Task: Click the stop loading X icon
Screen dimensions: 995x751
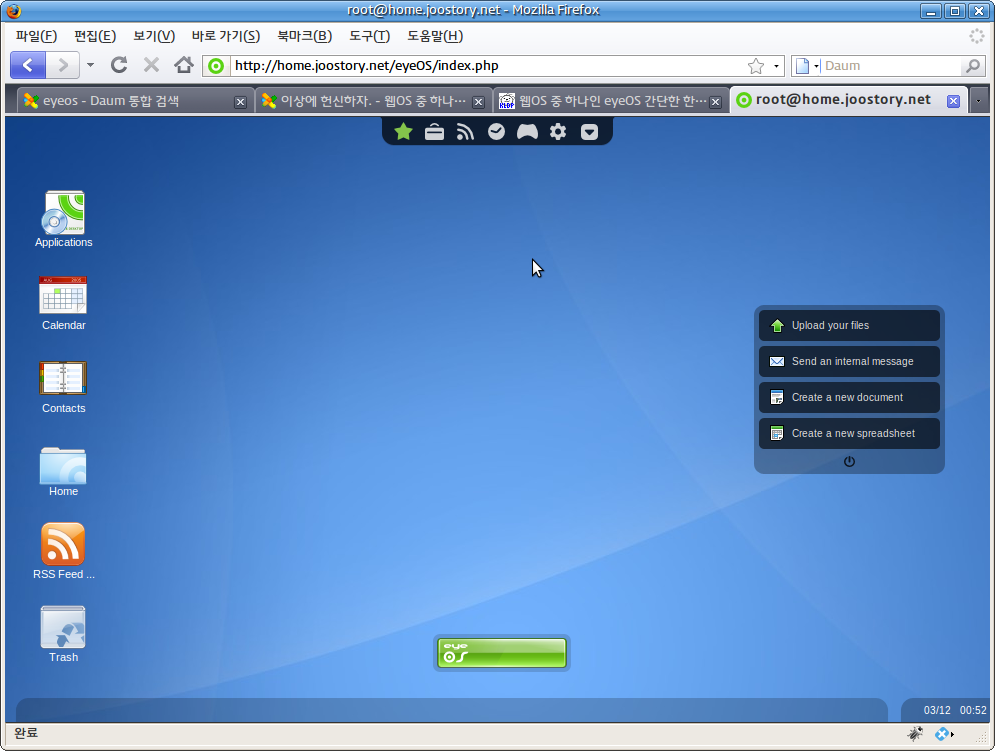Action: pos(151,65)
